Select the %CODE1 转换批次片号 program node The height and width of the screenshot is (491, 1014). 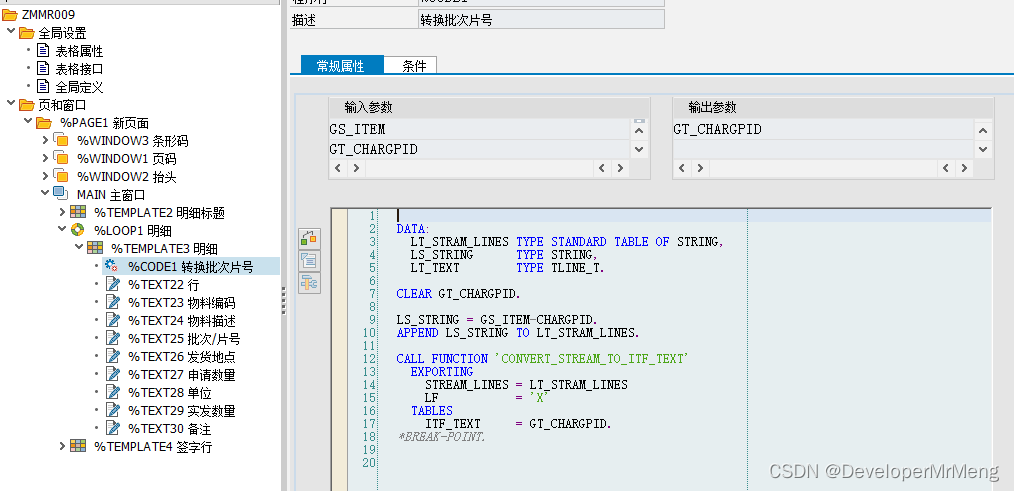189,266
